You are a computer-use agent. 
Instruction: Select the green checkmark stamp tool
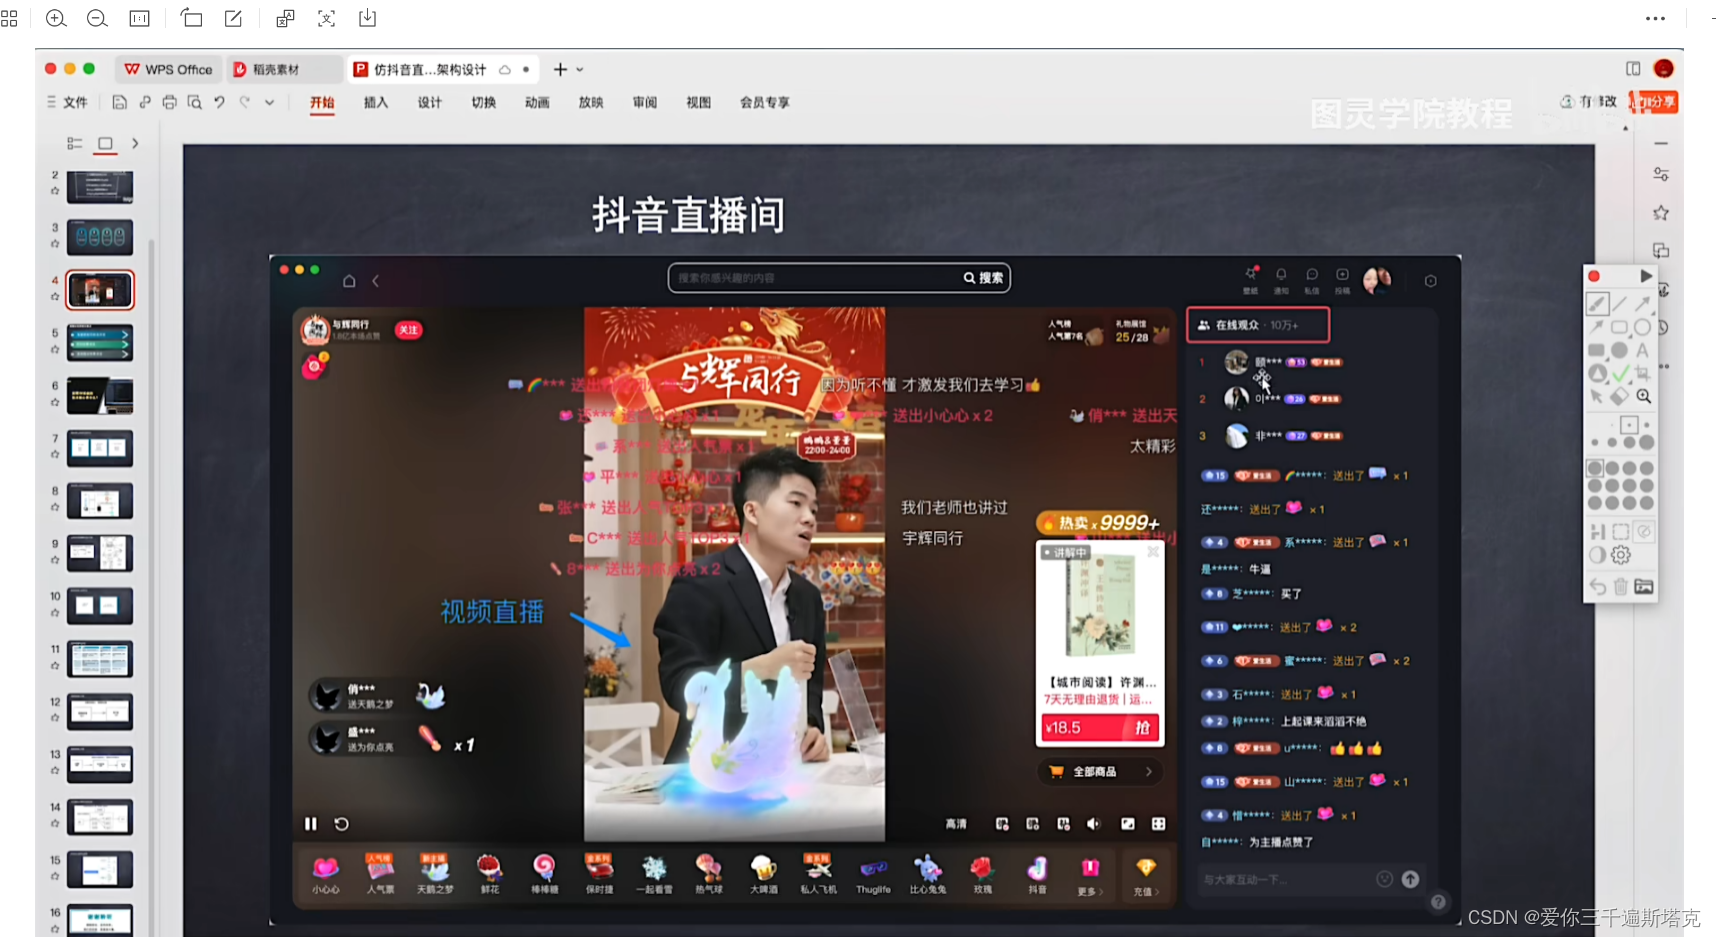(x=1620, y=373)
